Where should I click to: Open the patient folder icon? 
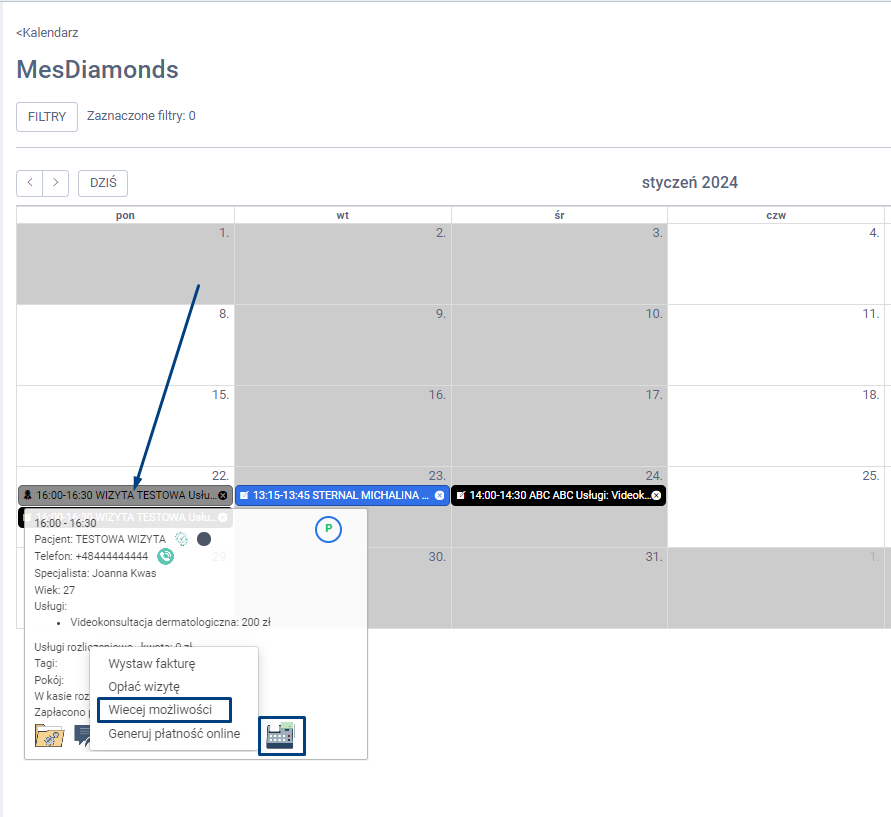pyautogui.click(x=49, y=737)
